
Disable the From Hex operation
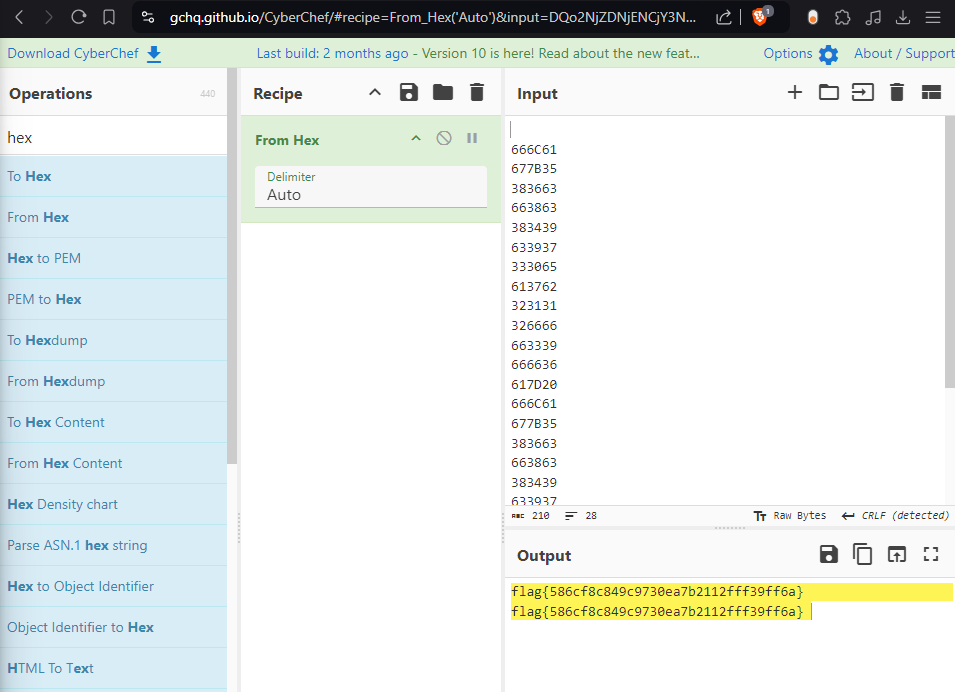(444, 138)
